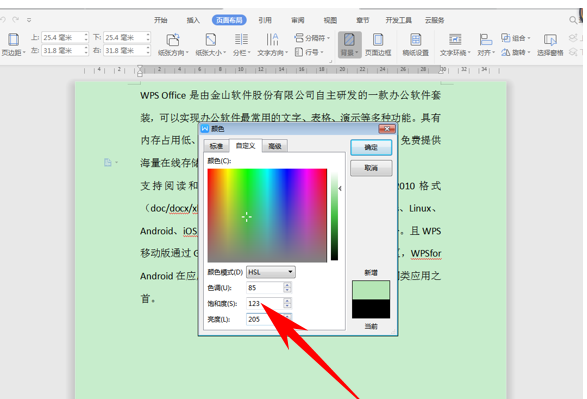Screen dimensions: 587x399
Task: Close the 颜色 color dialog
Action: coord(387,129)
